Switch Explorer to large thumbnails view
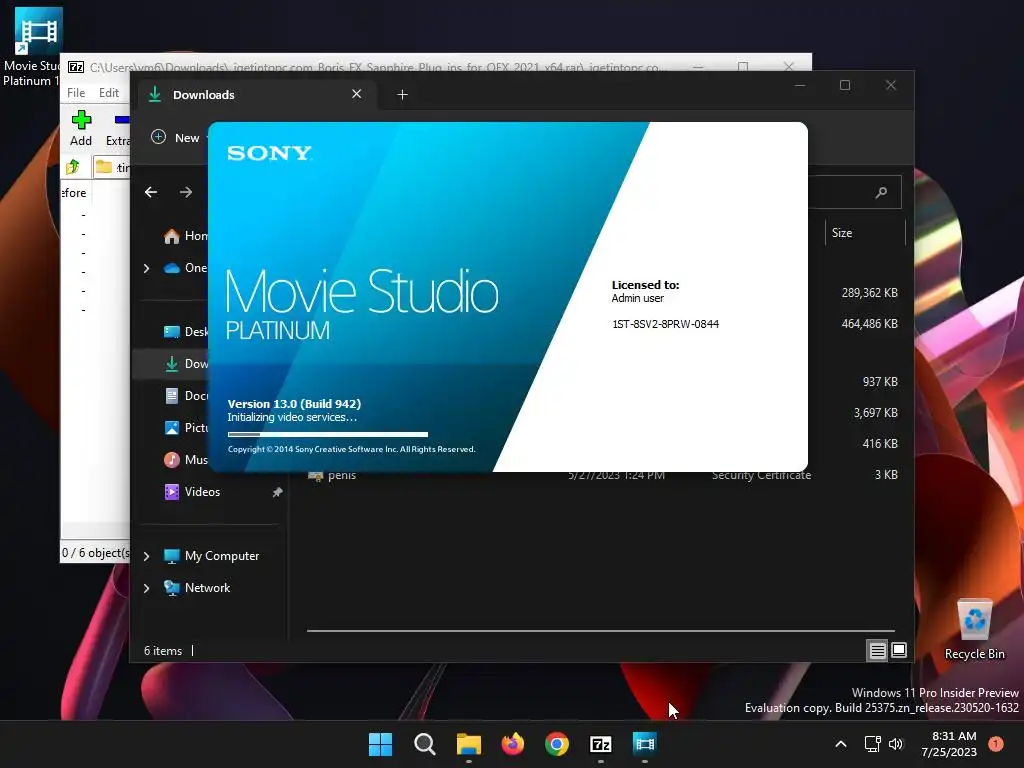This screenshot has width=1024, height=768. 899,650
